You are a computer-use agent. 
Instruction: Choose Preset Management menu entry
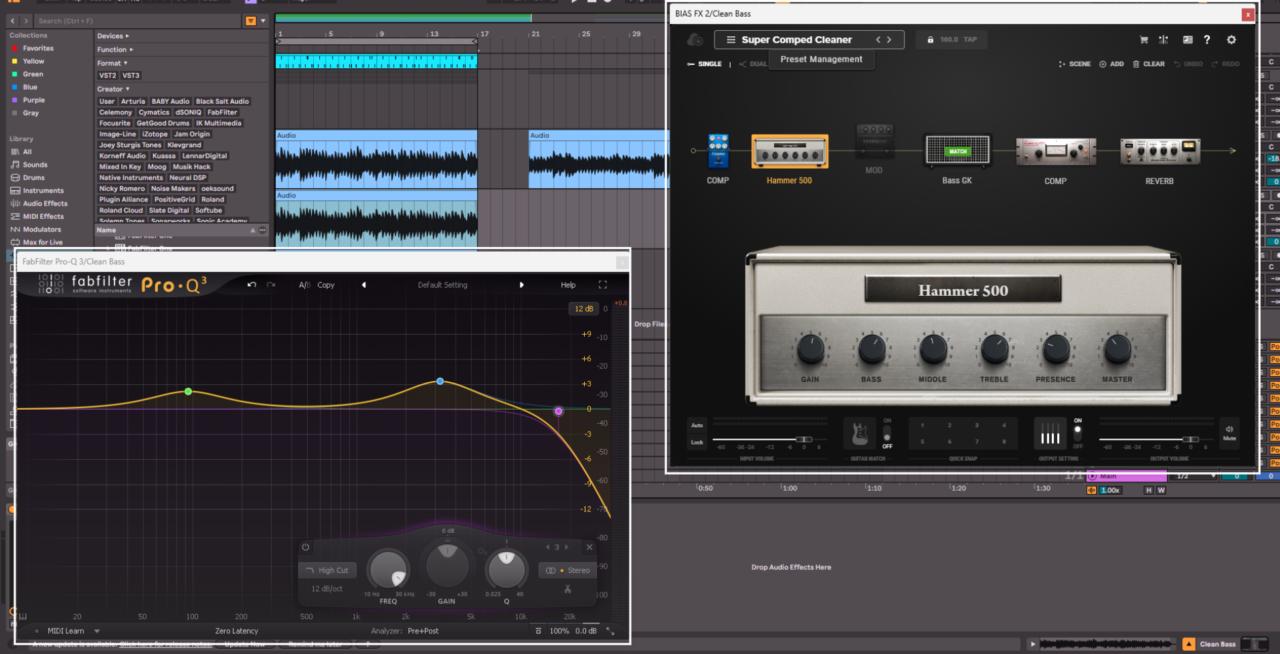[821, 59]
